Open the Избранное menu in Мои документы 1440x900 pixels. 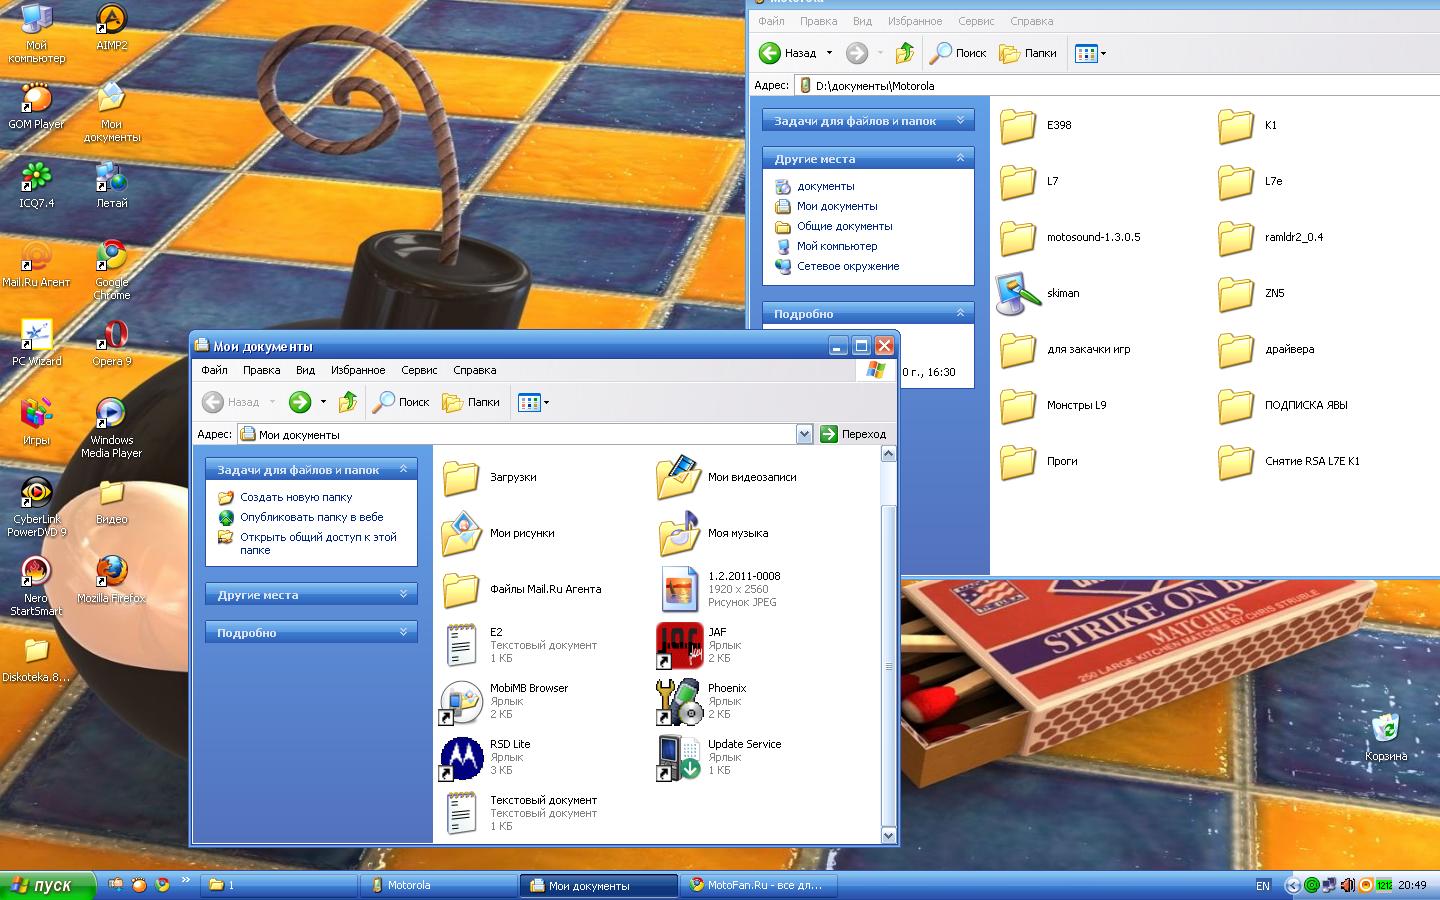click(x=358, y=370)
